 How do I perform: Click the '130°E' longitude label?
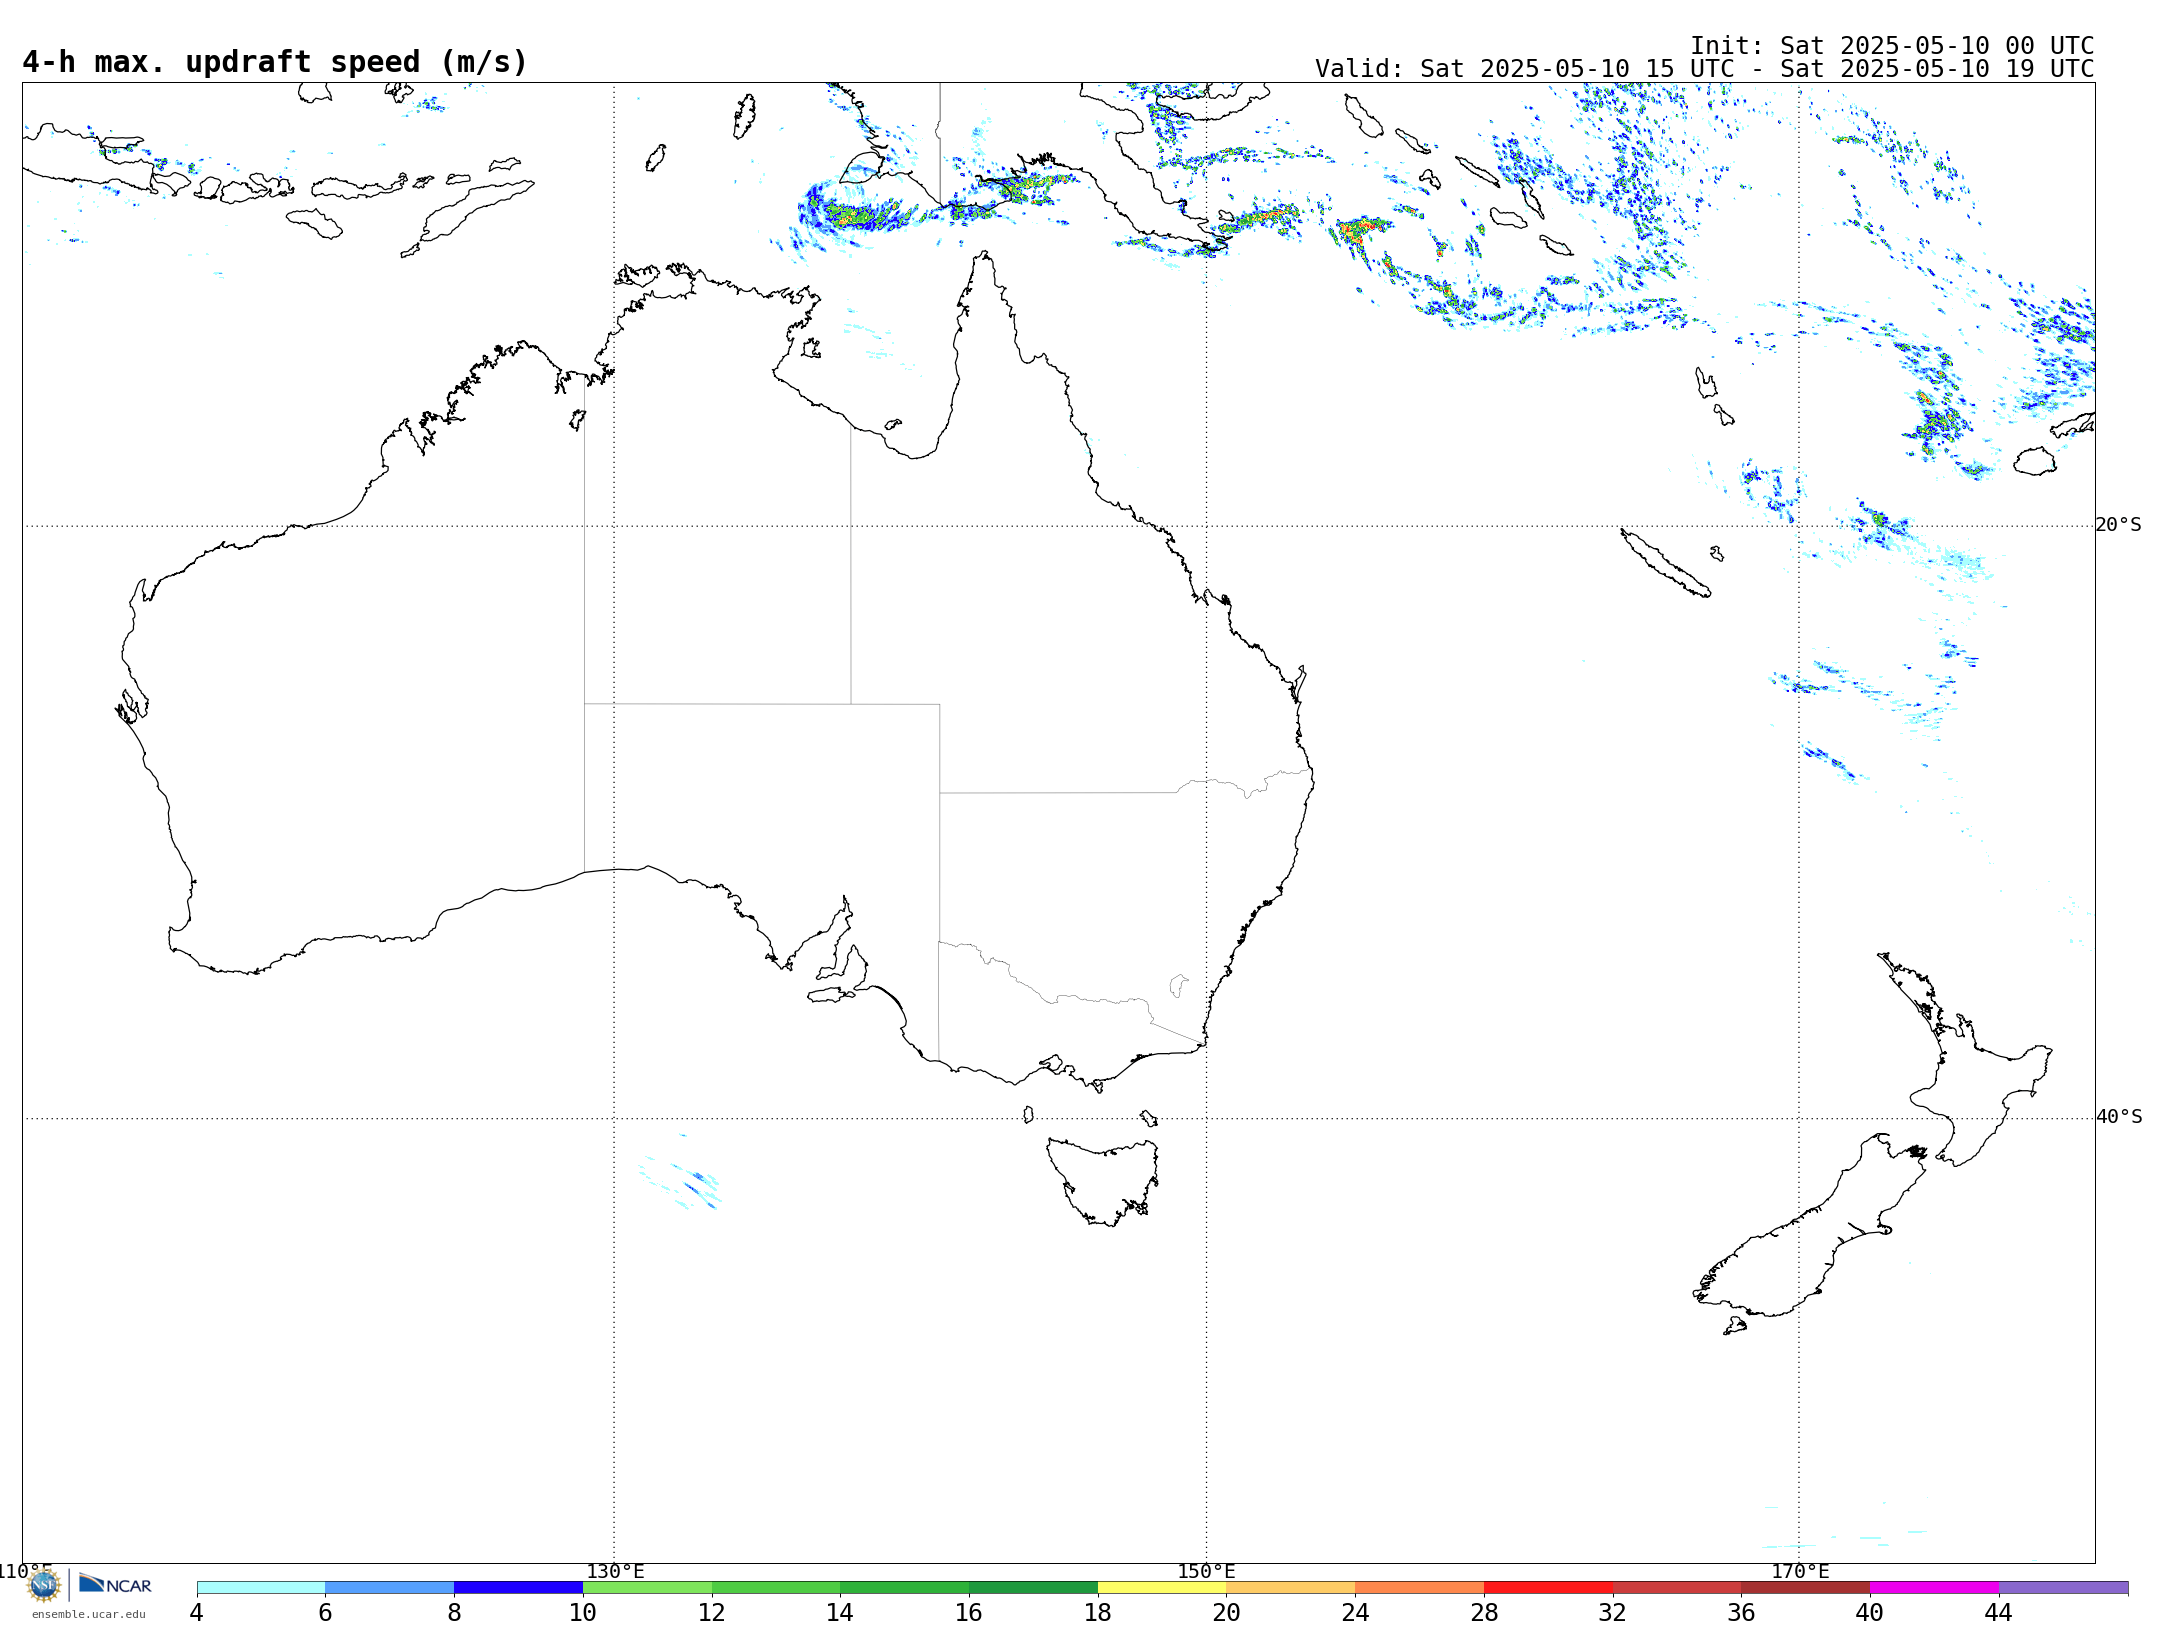615,1571
